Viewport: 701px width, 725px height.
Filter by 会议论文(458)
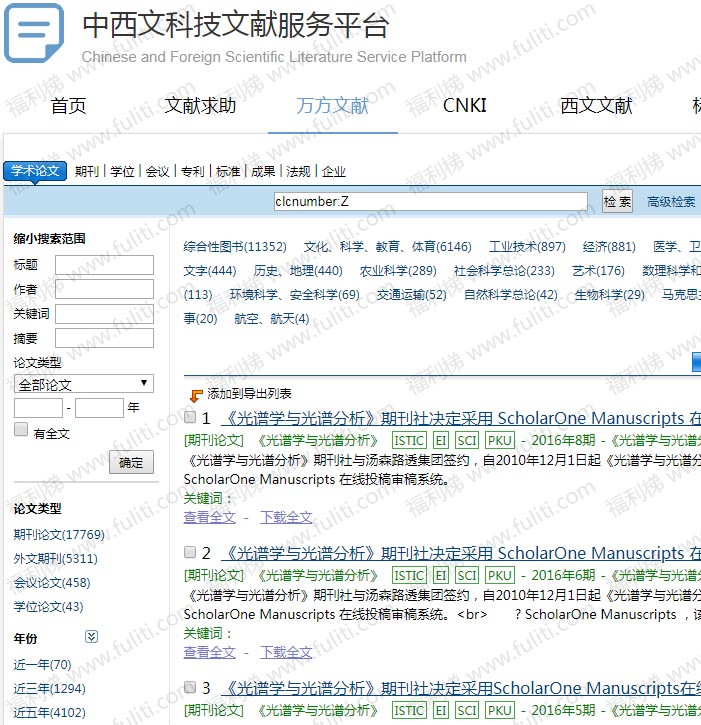[52, 583]
